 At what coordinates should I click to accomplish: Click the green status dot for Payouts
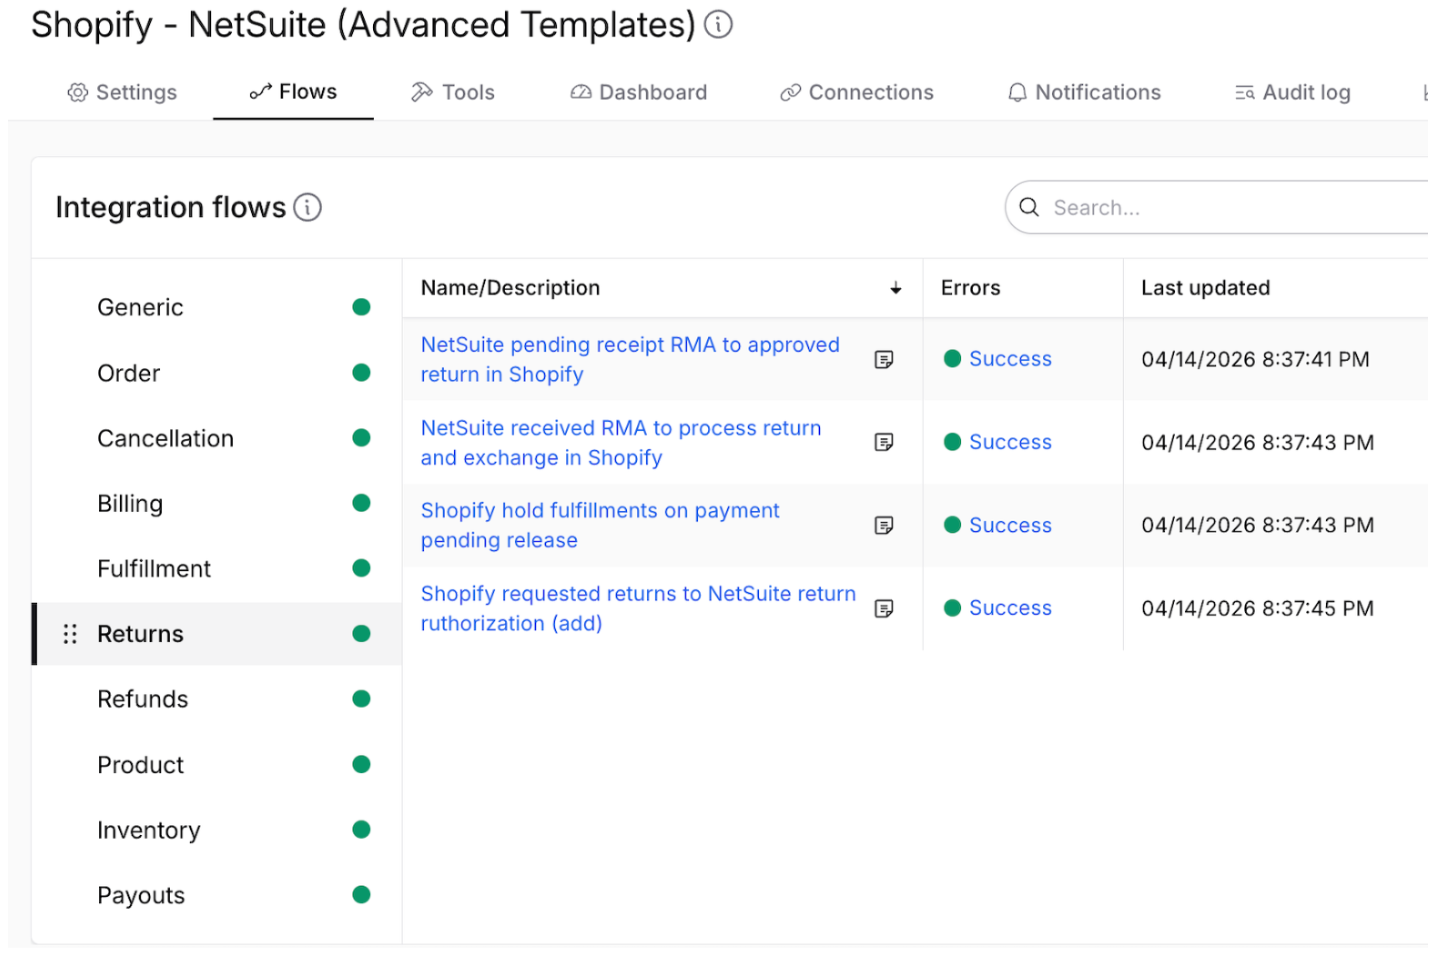(x=362, y=895)
